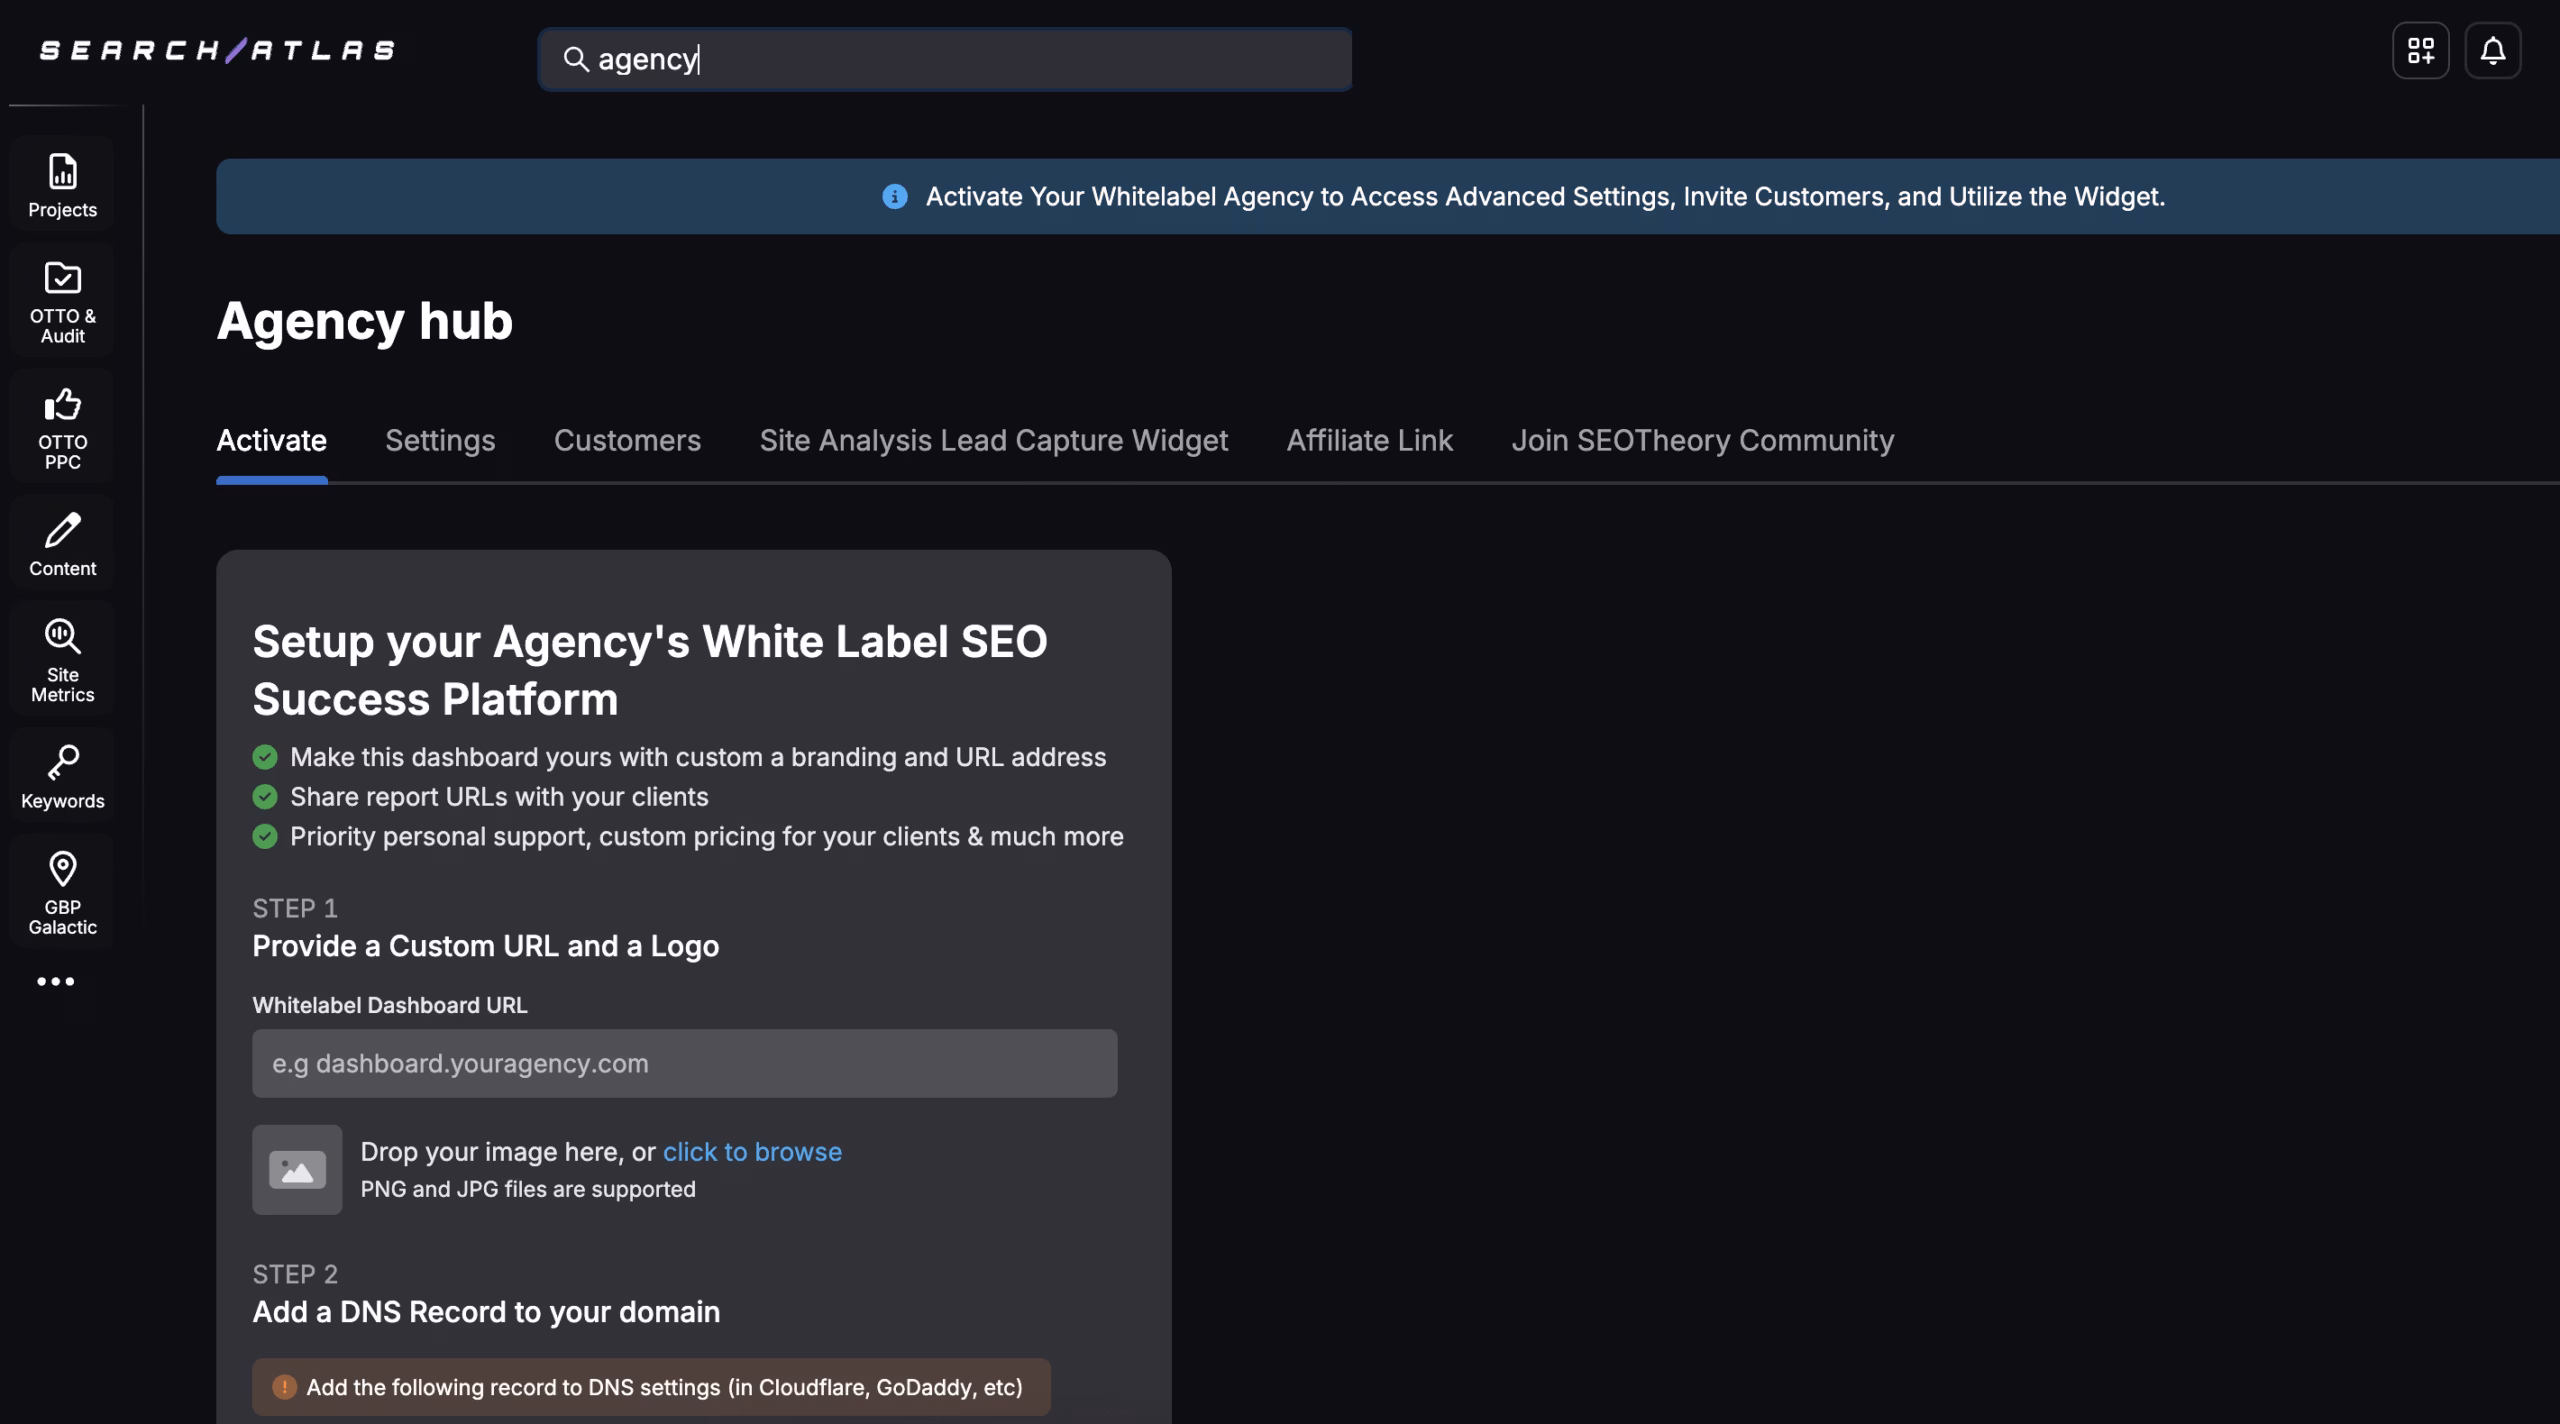The width and height of the screenshot is (2560, 1424).
Task: Open Projects in the sidebar
Action: (x=62, y=185)
